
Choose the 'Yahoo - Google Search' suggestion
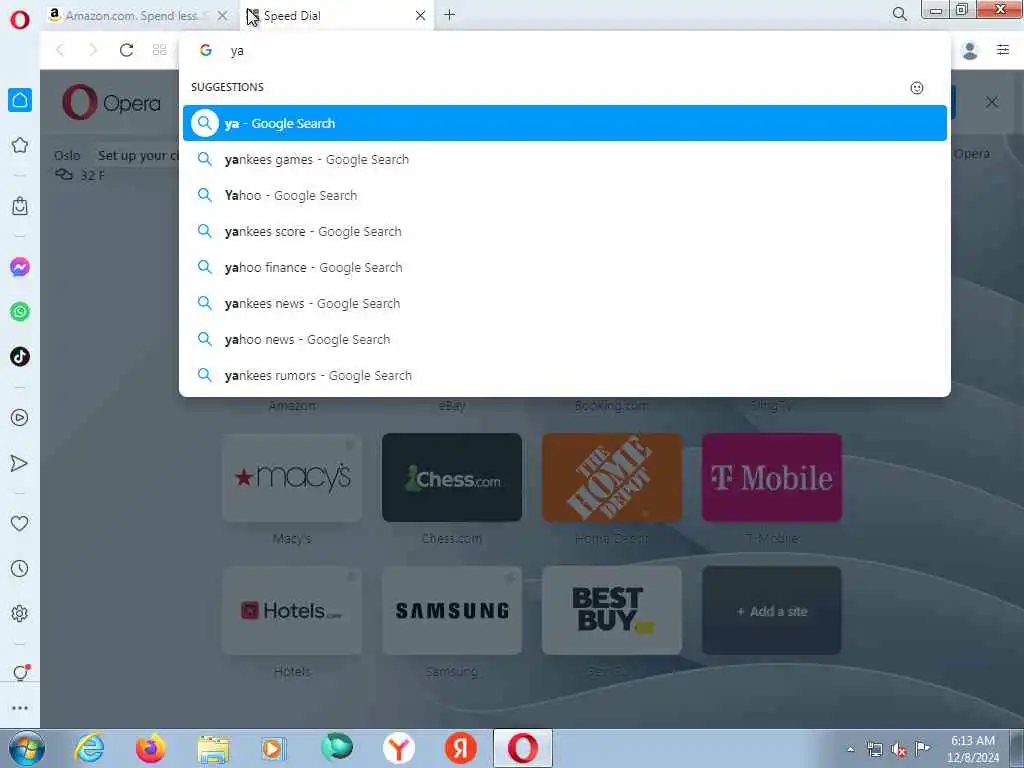[x=564, y=195]
